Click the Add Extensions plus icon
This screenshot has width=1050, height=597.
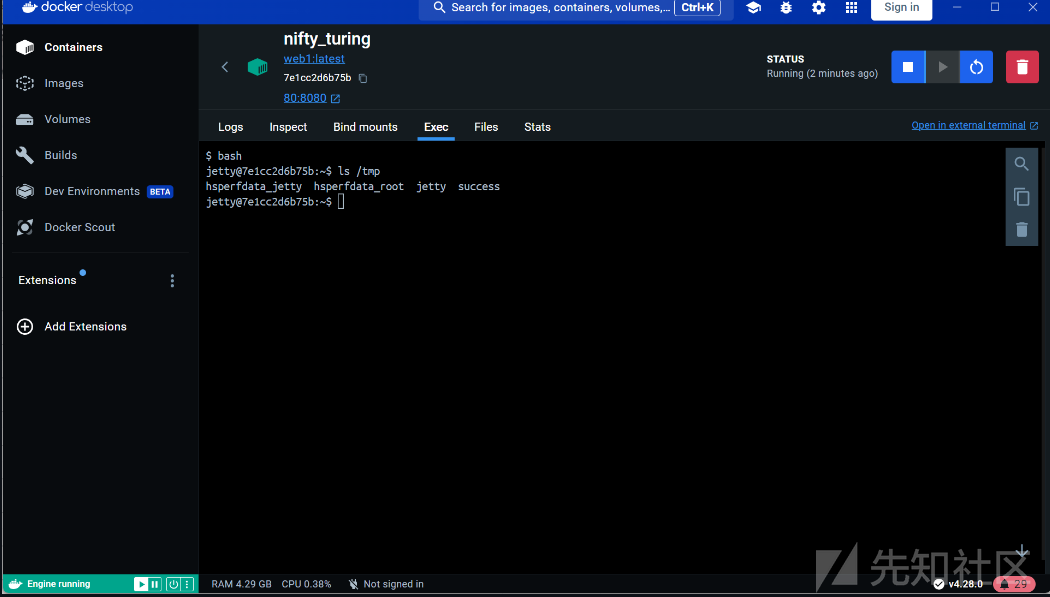(25, 327)
